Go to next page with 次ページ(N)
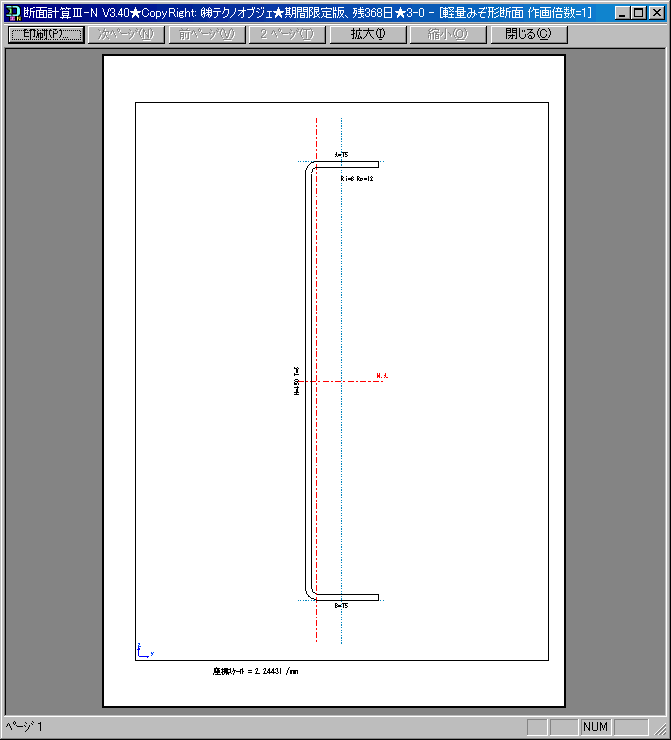Viewport: 671px width, 740px height. click(x=126, y=34)
